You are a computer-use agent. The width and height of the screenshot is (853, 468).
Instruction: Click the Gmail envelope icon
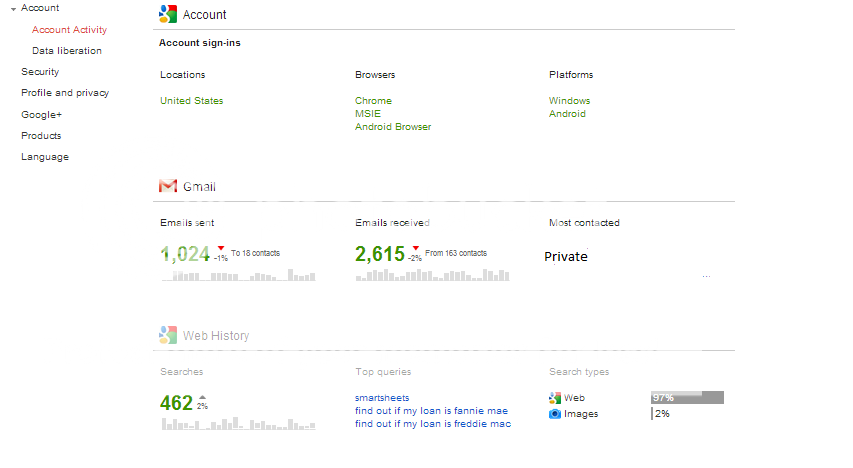pyautogui.click(x=168, y=186)
